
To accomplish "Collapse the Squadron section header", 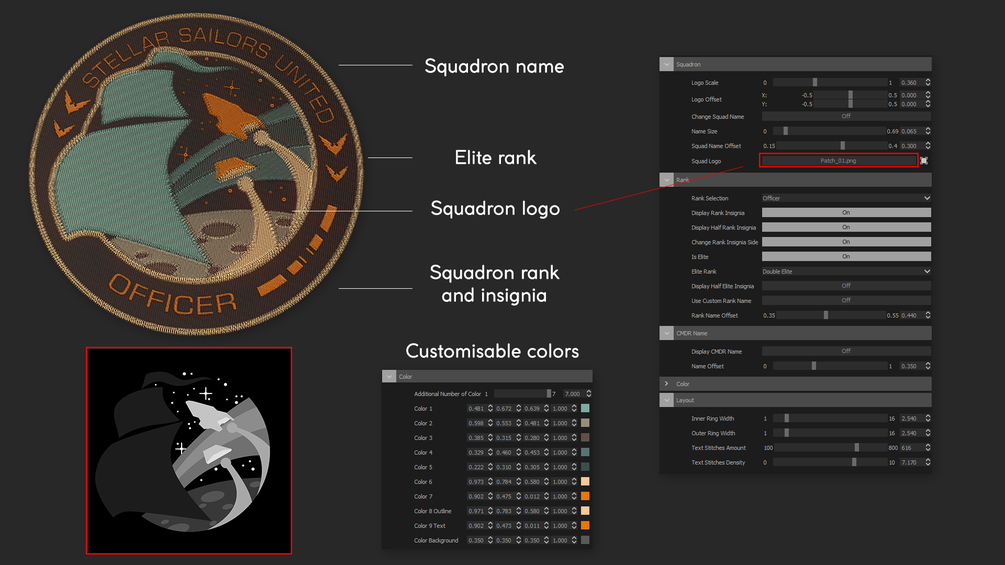I will [x=667, y=64].
